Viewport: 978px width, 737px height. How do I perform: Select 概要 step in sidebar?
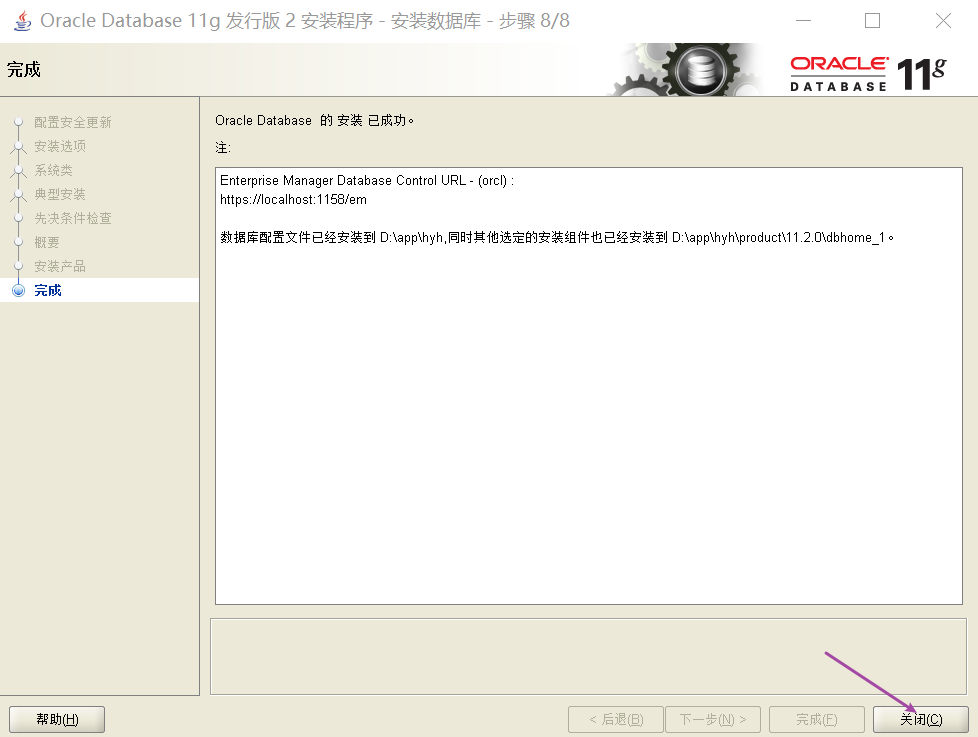pyautogui.click(x=47, y=242)
